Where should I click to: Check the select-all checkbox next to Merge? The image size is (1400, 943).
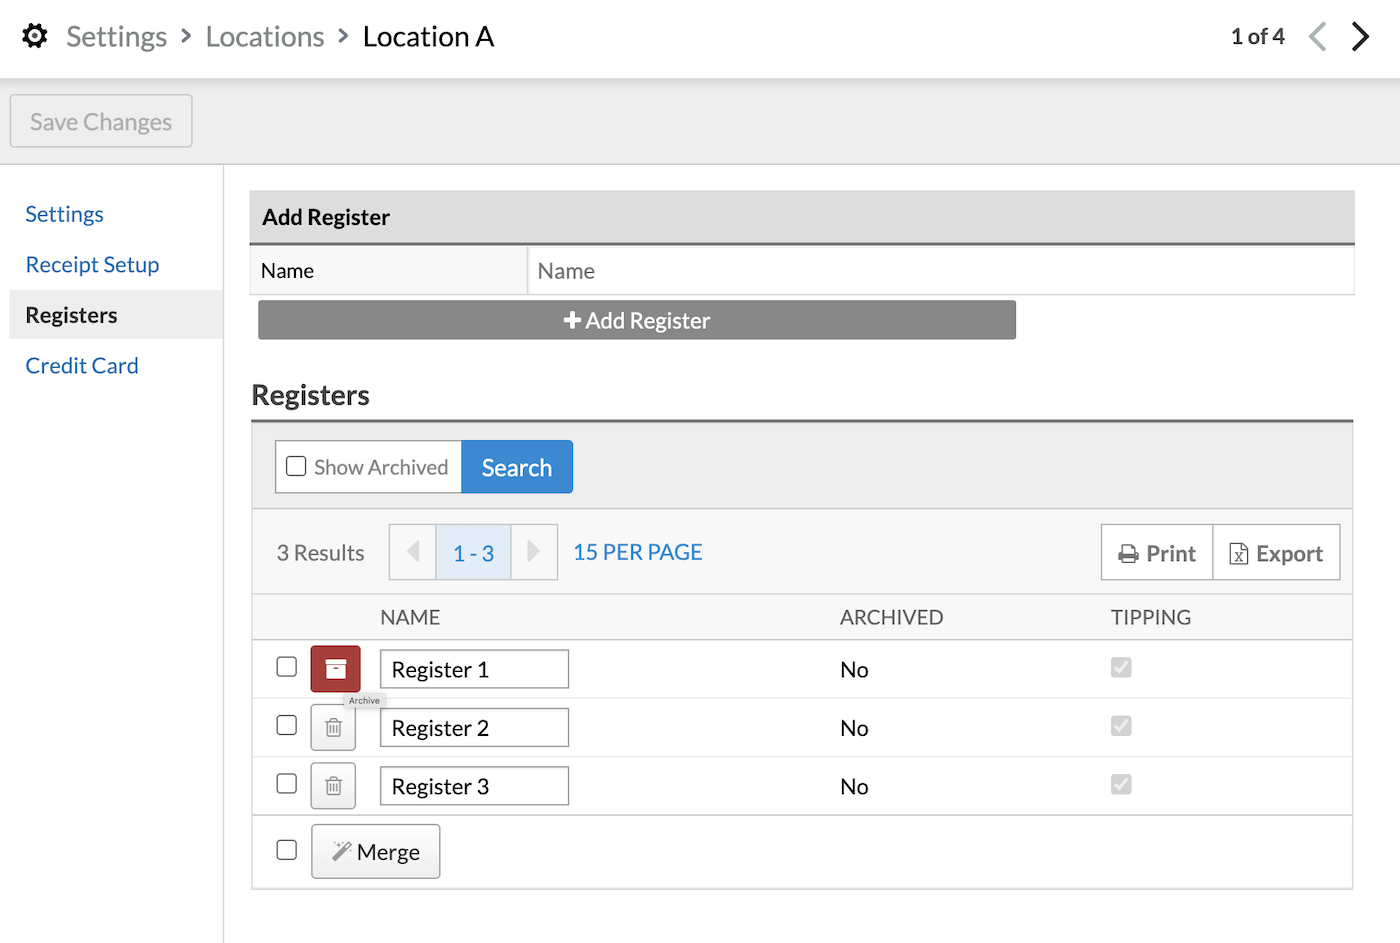pyautogui.click(x=287, y=850)
